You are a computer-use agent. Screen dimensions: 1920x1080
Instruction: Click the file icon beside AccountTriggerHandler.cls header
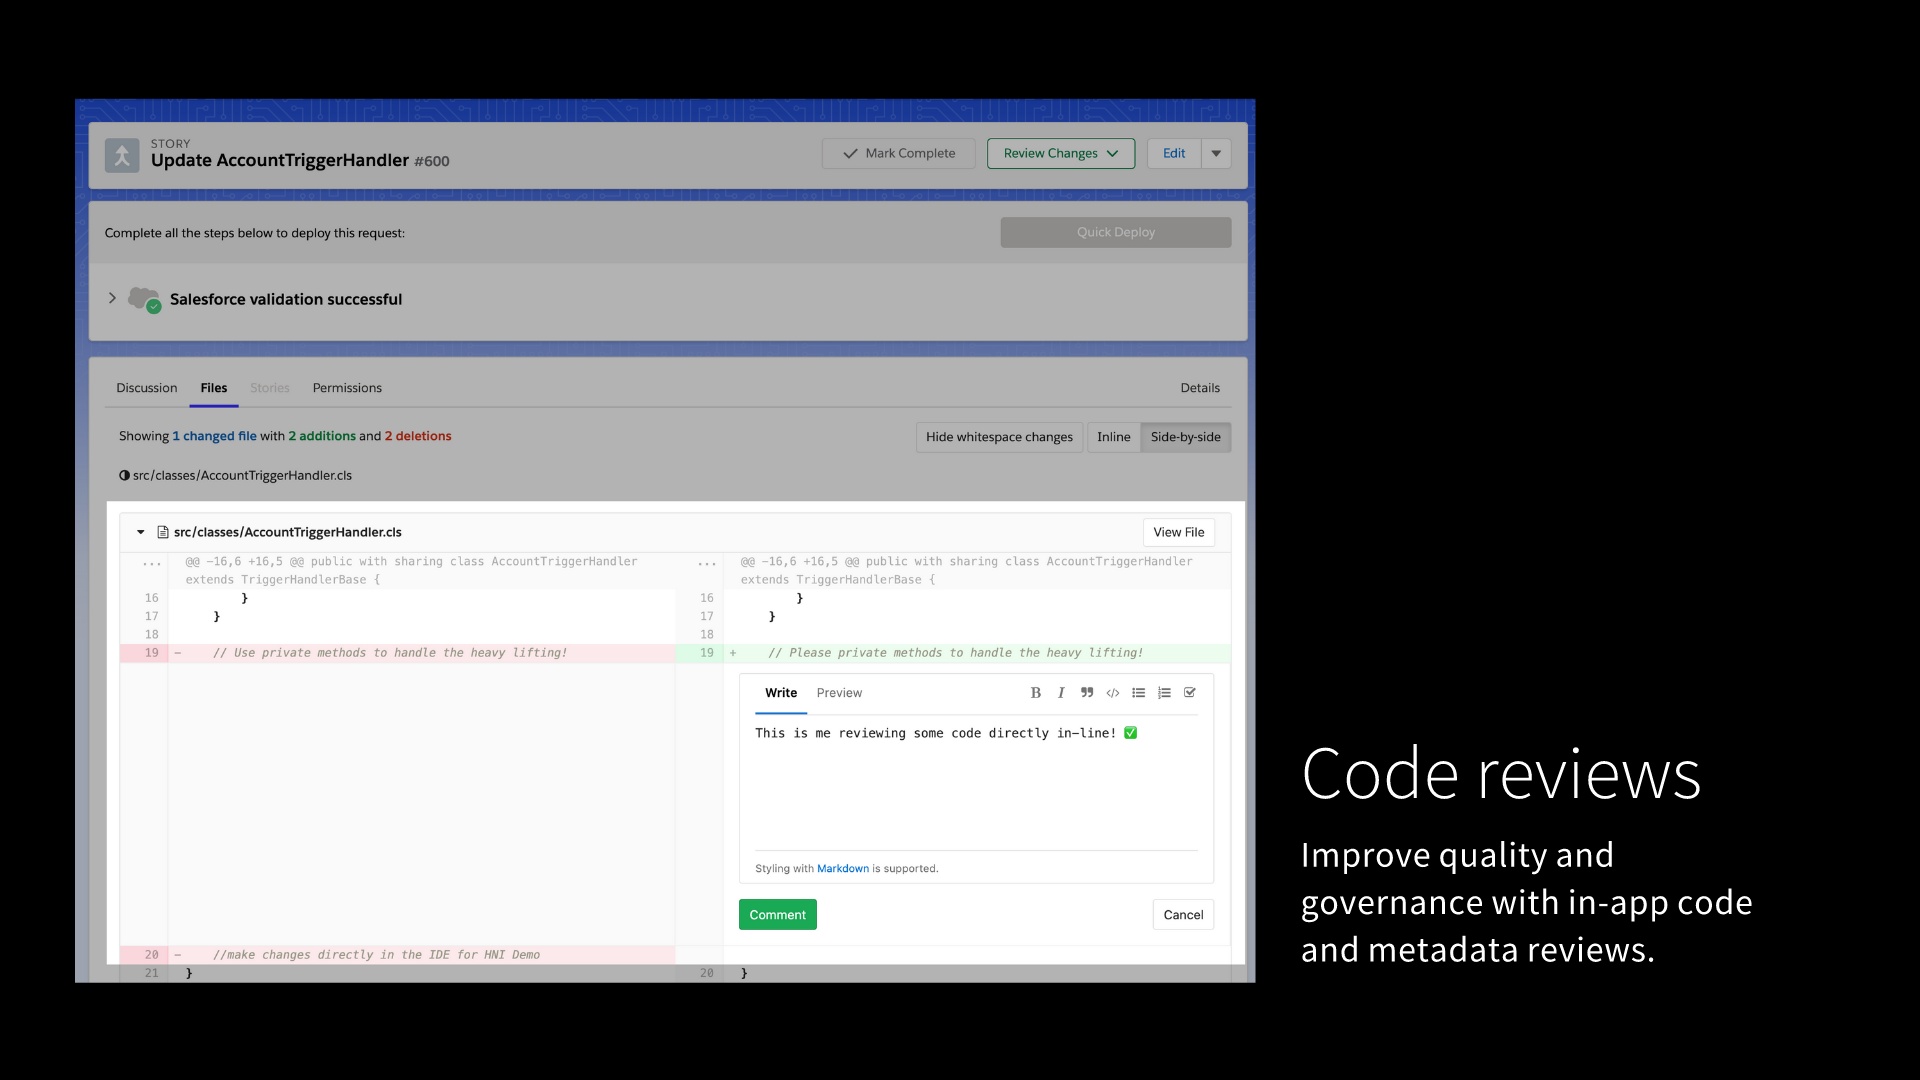click(x=161, y=532)
